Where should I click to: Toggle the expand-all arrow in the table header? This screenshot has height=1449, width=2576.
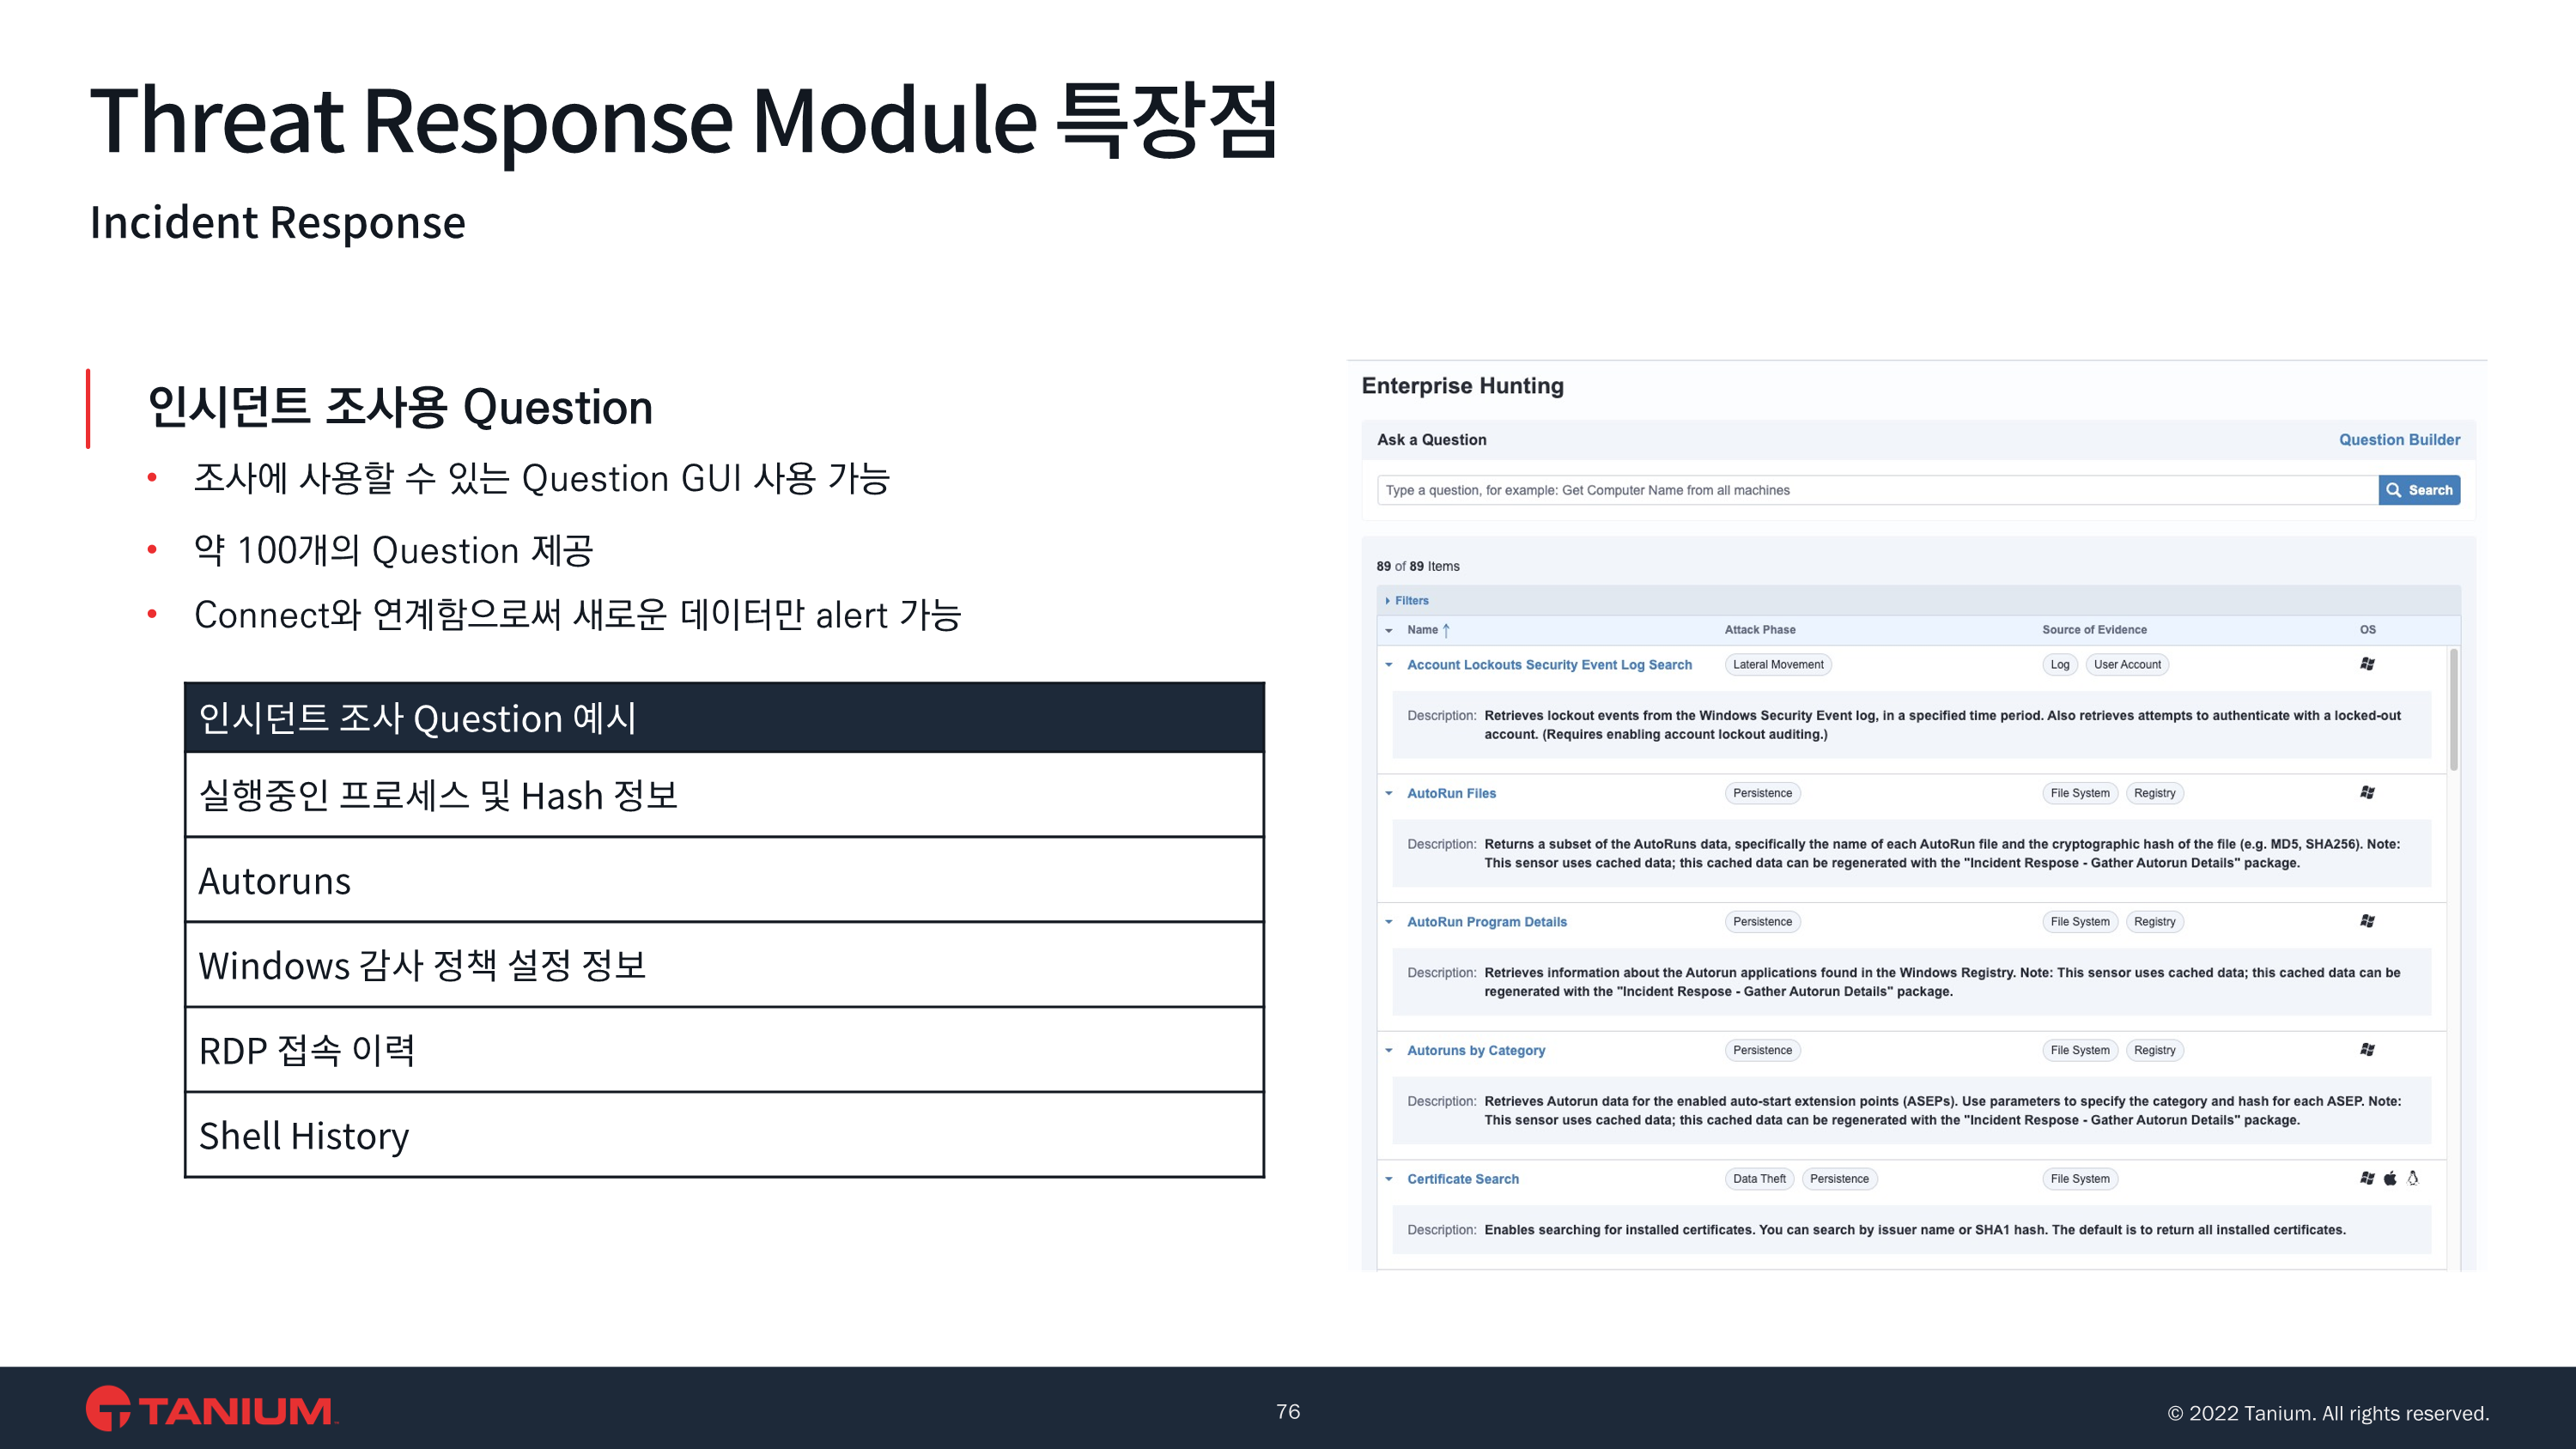click(1389, 631)
